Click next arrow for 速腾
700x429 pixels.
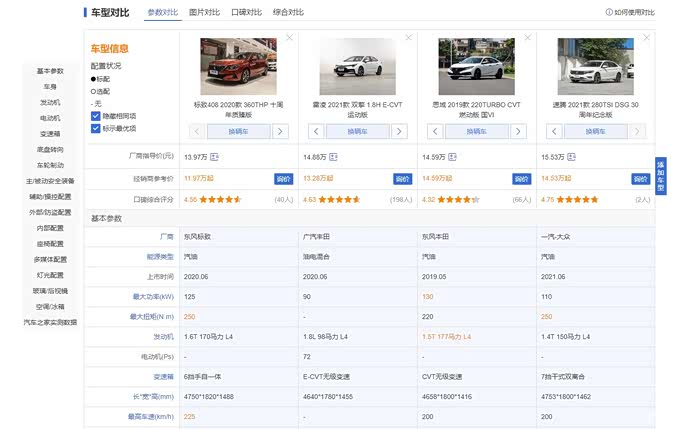[x=637, y=131]
